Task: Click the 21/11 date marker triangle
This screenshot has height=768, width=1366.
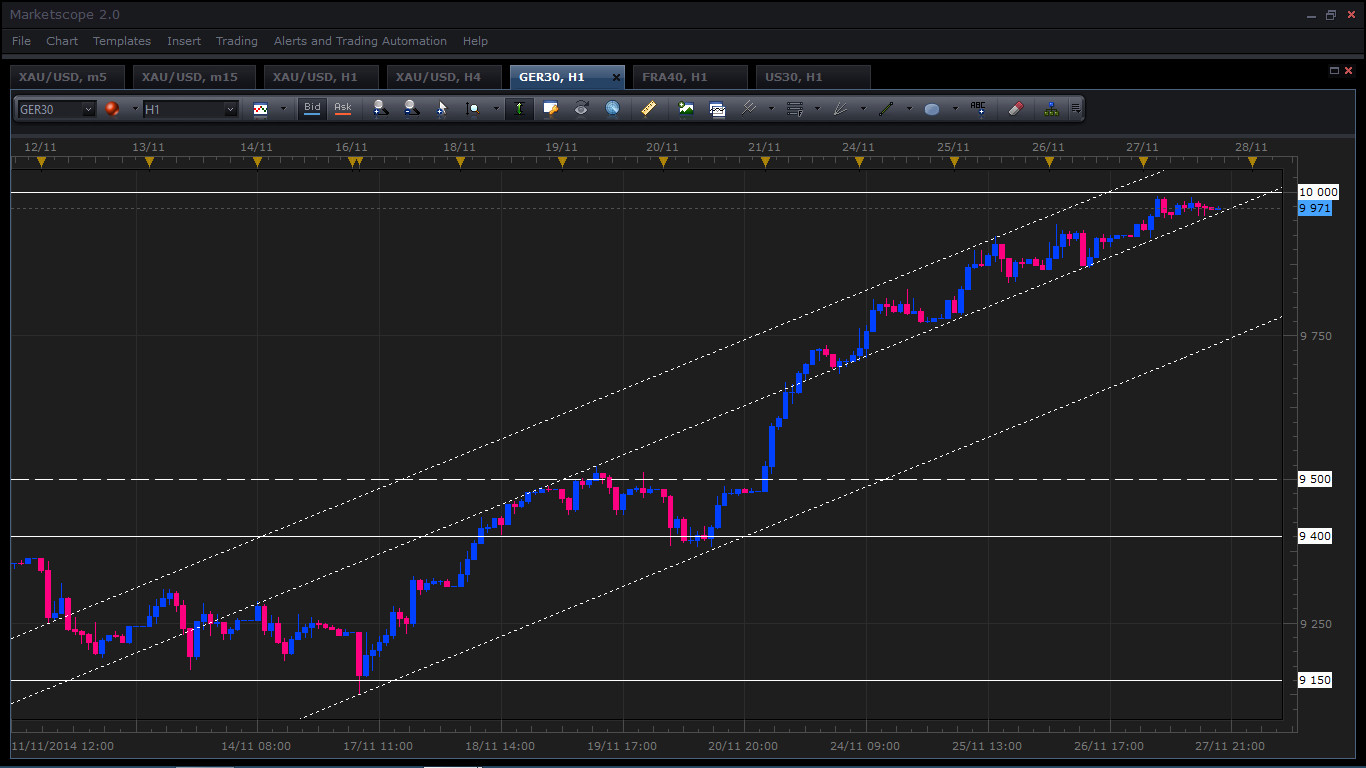Action: (x=766, y=161)
